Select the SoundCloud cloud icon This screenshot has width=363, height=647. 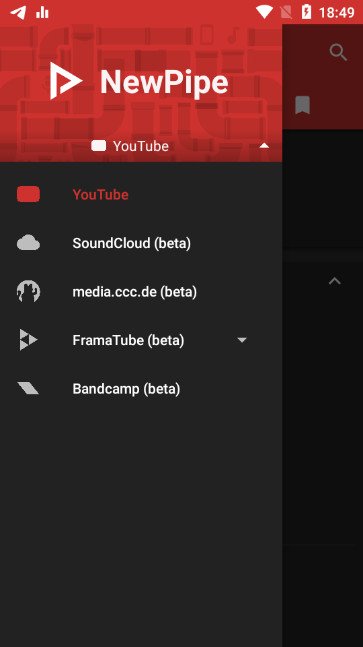[x=28, y=243]
